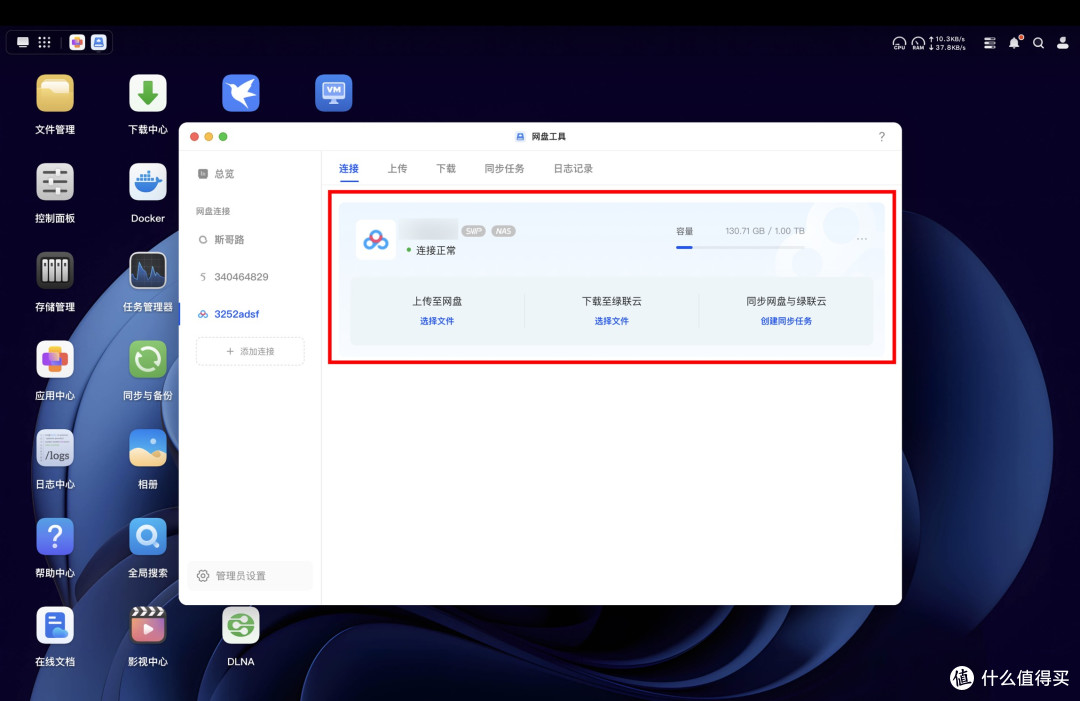
Task: Launch the DLNA app icon
Action: click(x=240, y=626)
